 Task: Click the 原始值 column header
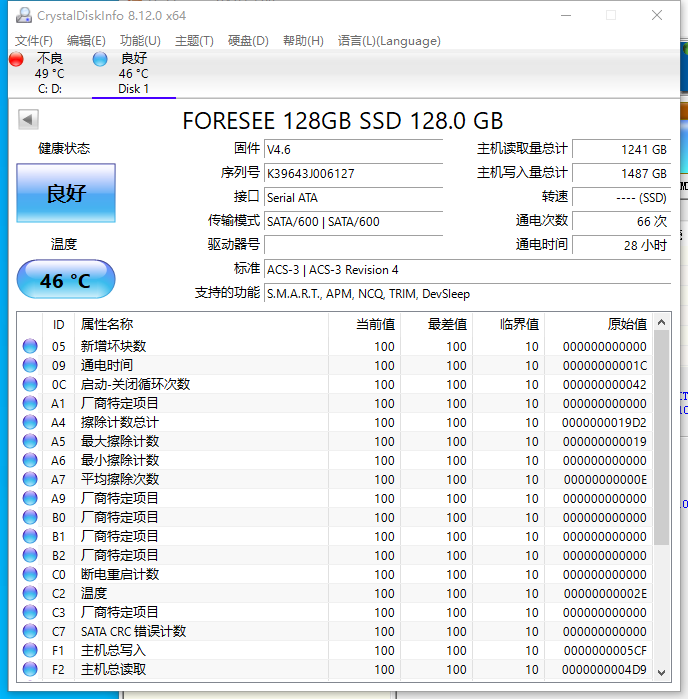pyautogui.click(x=599, y=324)
